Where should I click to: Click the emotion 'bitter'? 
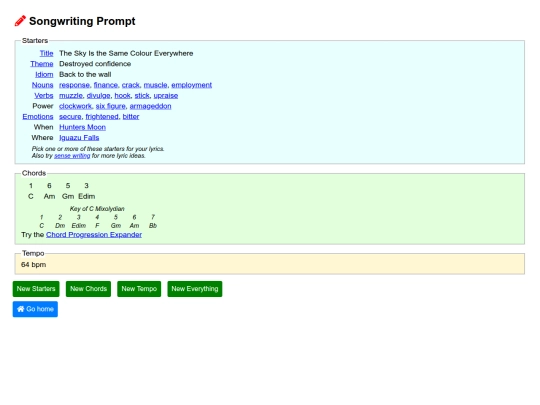click(131, 116)
